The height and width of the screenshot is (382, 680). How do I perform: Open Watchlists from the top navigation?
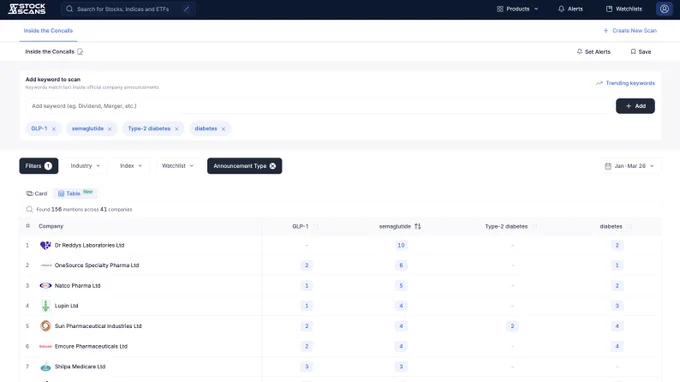click(x=624, y=9)
